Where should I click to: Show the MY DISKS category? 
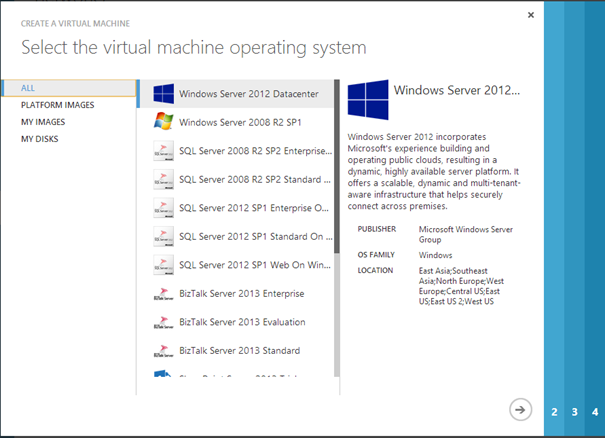pyautogui.click(x=39, y=139)
